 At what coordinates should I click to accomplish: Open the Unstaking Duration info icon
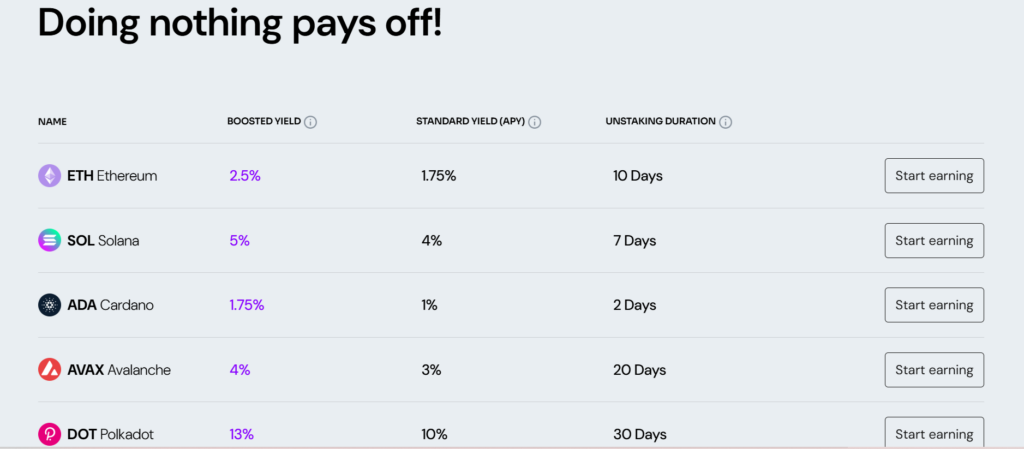[x=726, y=122]
